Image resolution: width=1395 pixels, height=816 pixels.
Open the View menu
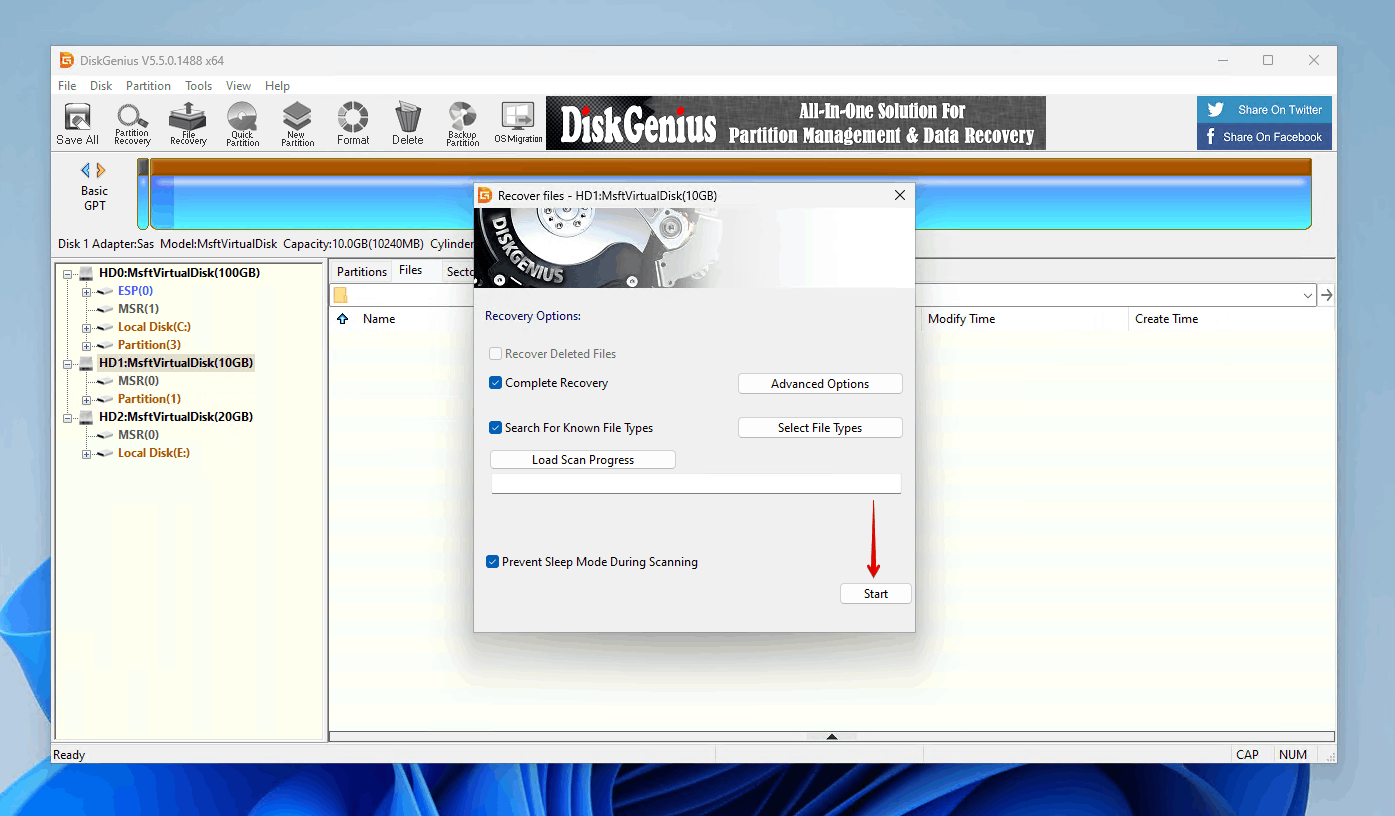(238, 86)
